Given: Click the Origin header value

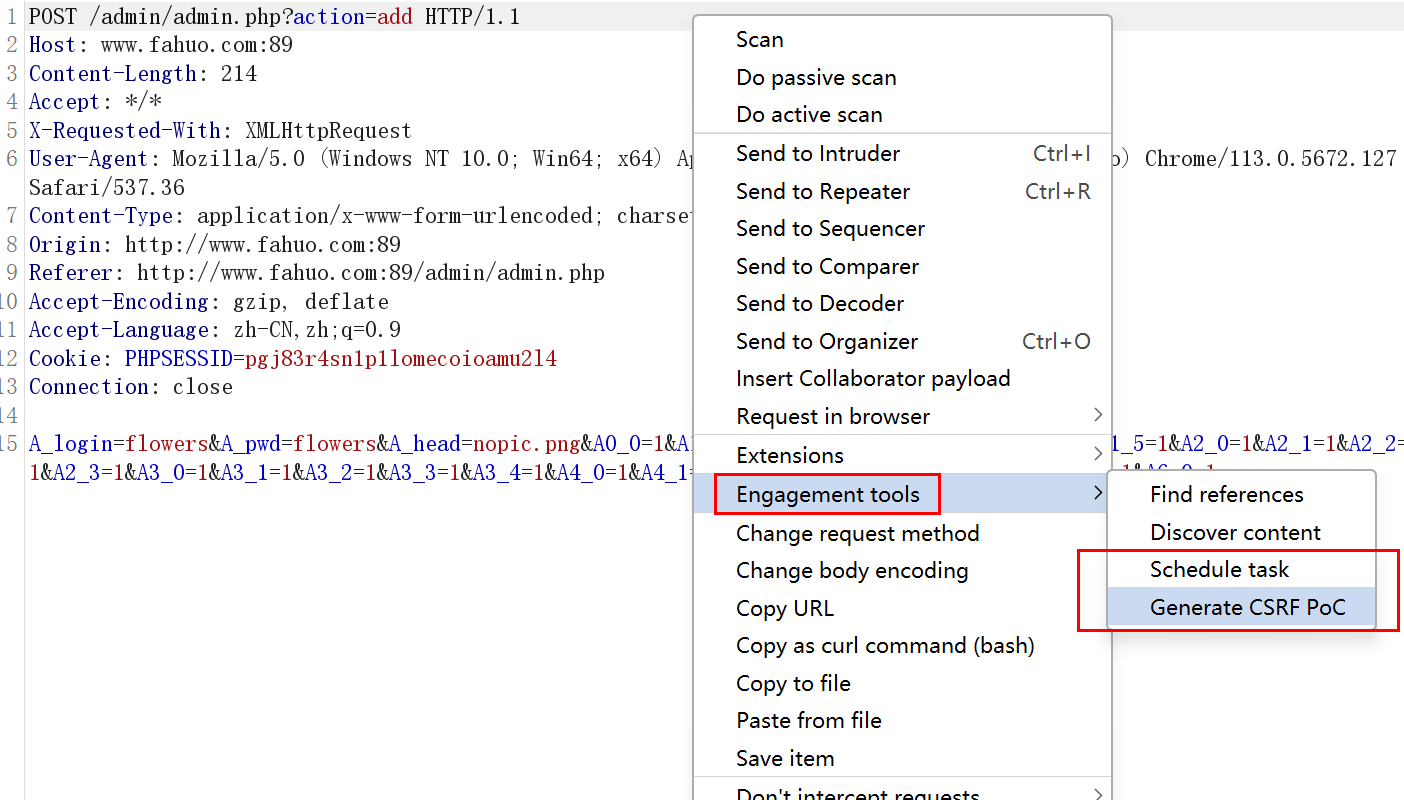Looking at the screenshot, I should (x=263, y=244).
